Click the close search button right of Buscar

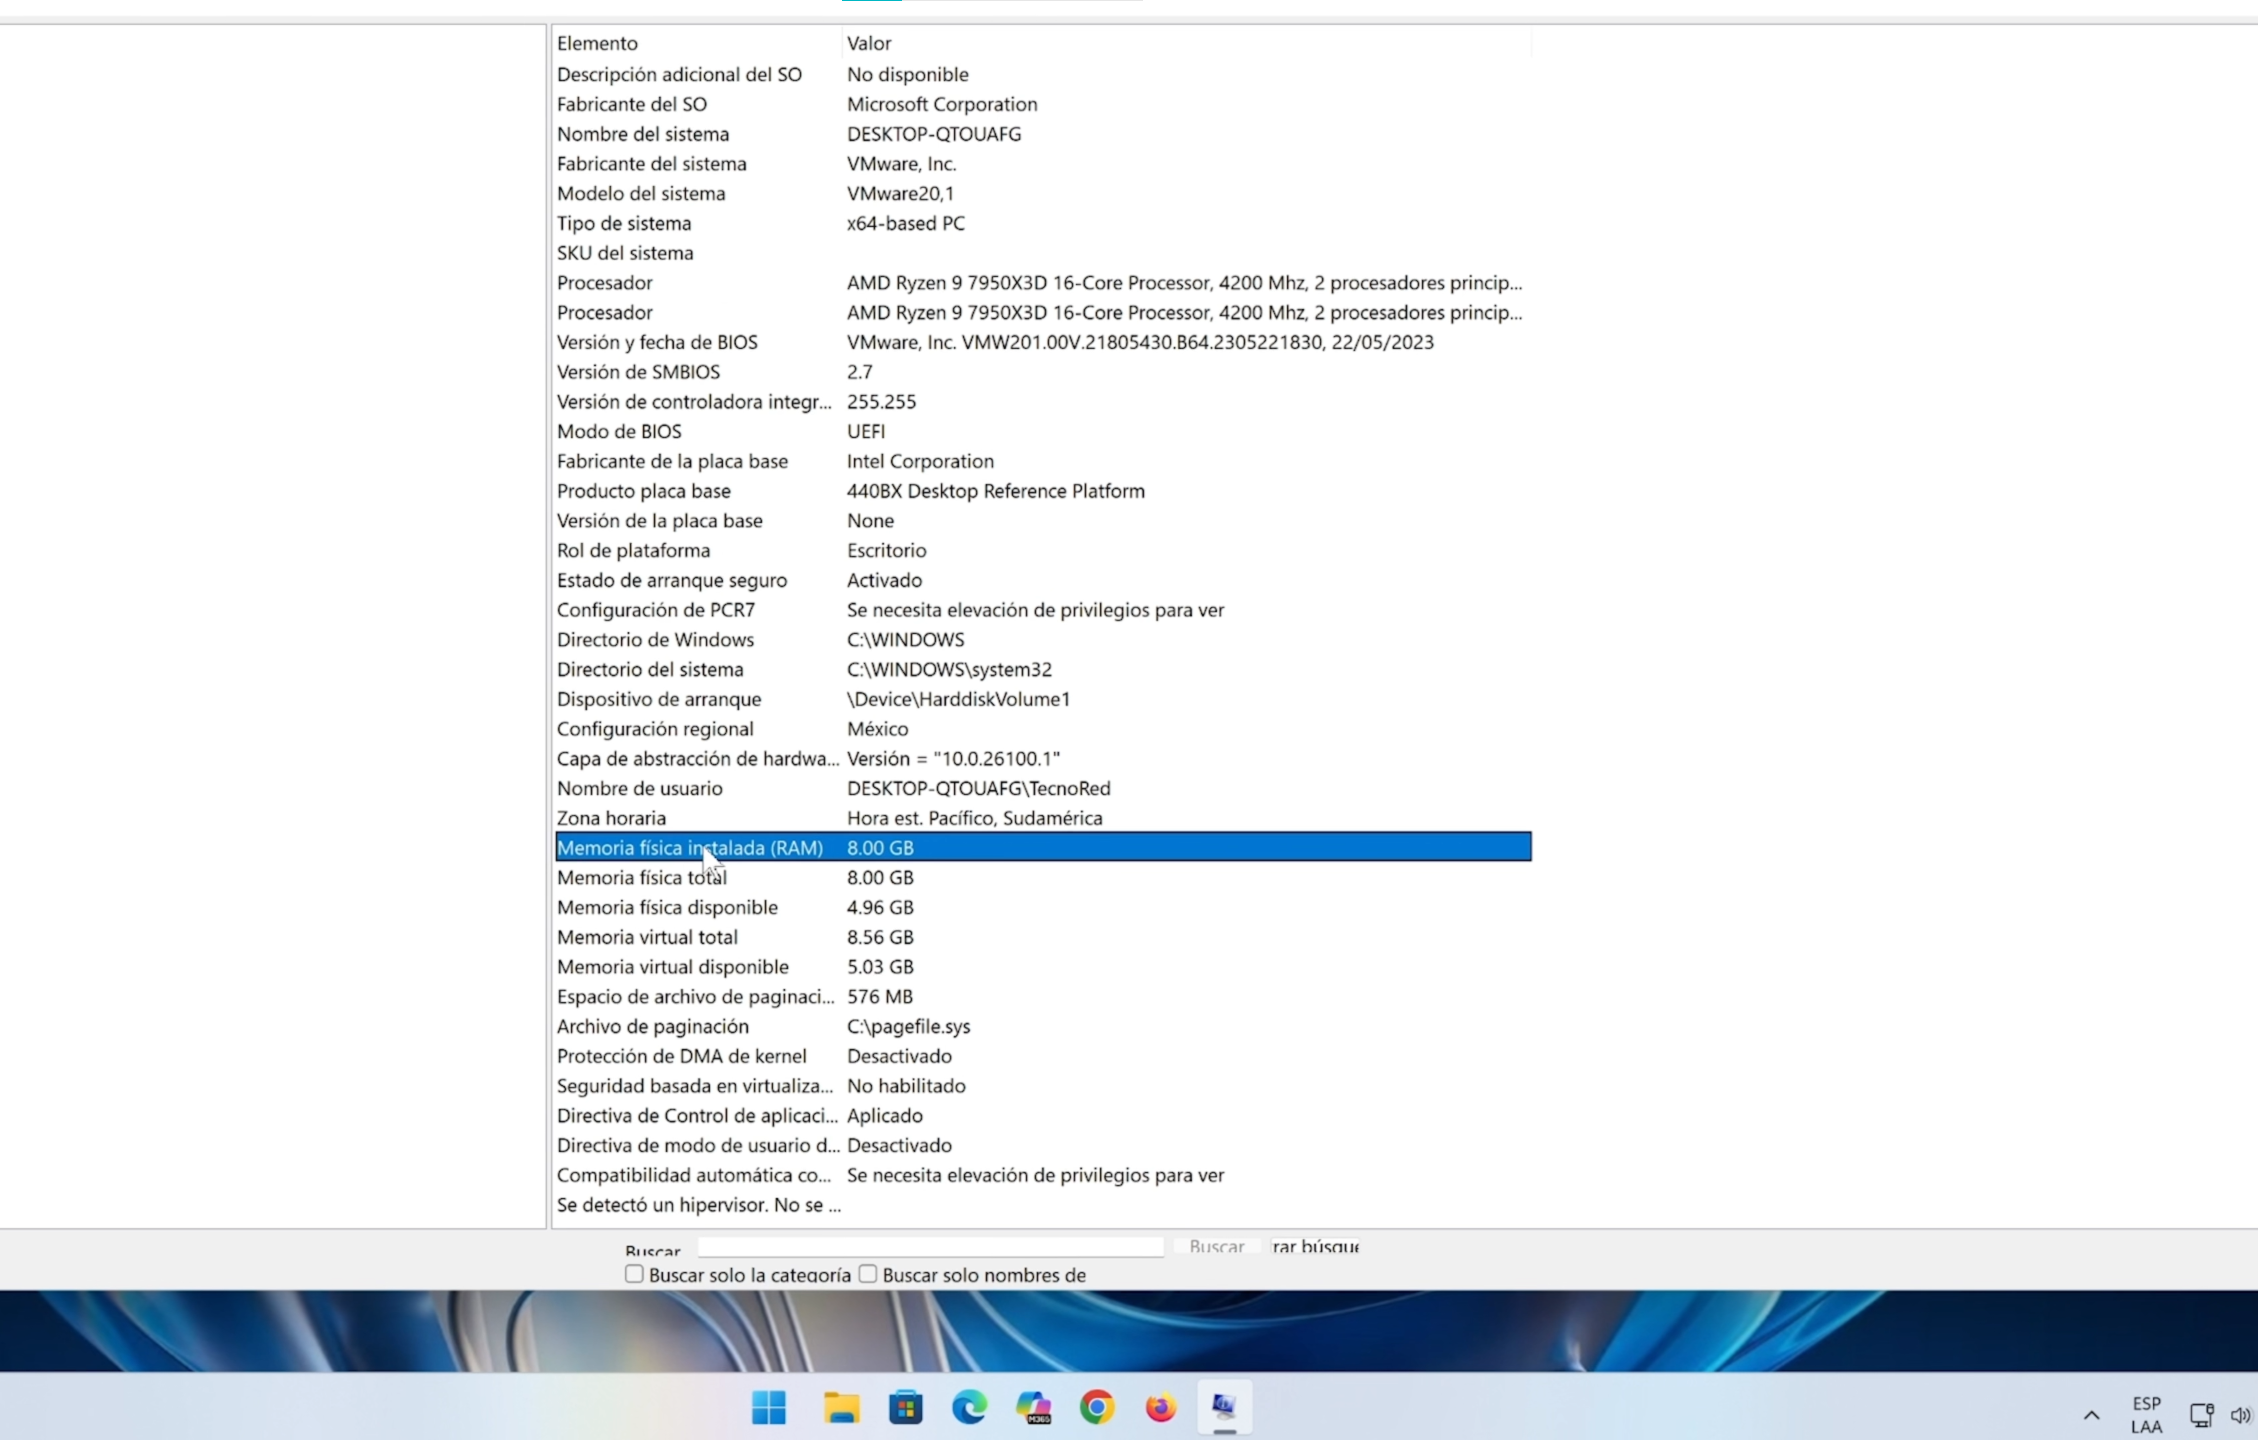click(1314, 1246)
